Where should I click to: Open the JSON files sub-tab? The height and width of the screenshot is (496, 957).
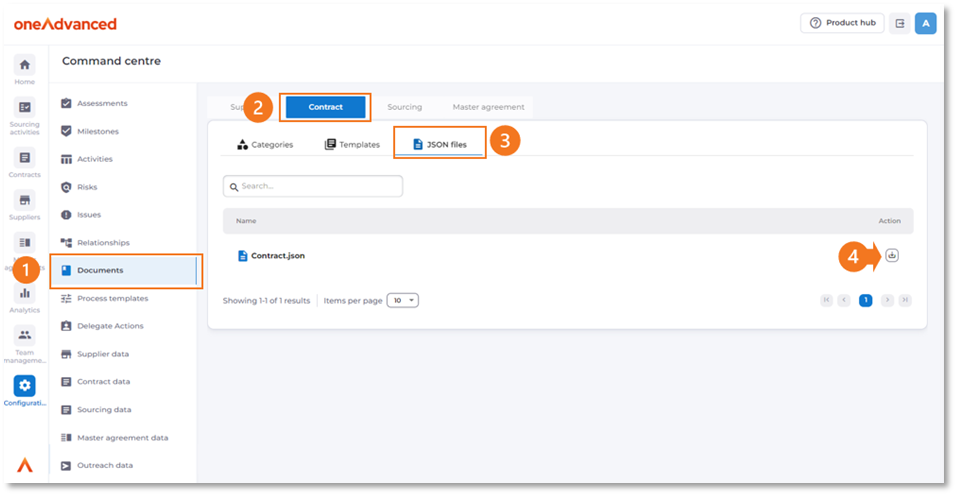440,145
